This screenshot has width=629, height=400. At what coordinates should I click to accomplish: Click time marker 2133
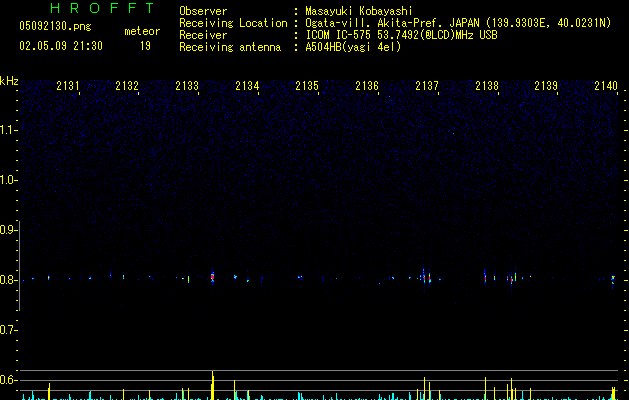pos(187,86)
